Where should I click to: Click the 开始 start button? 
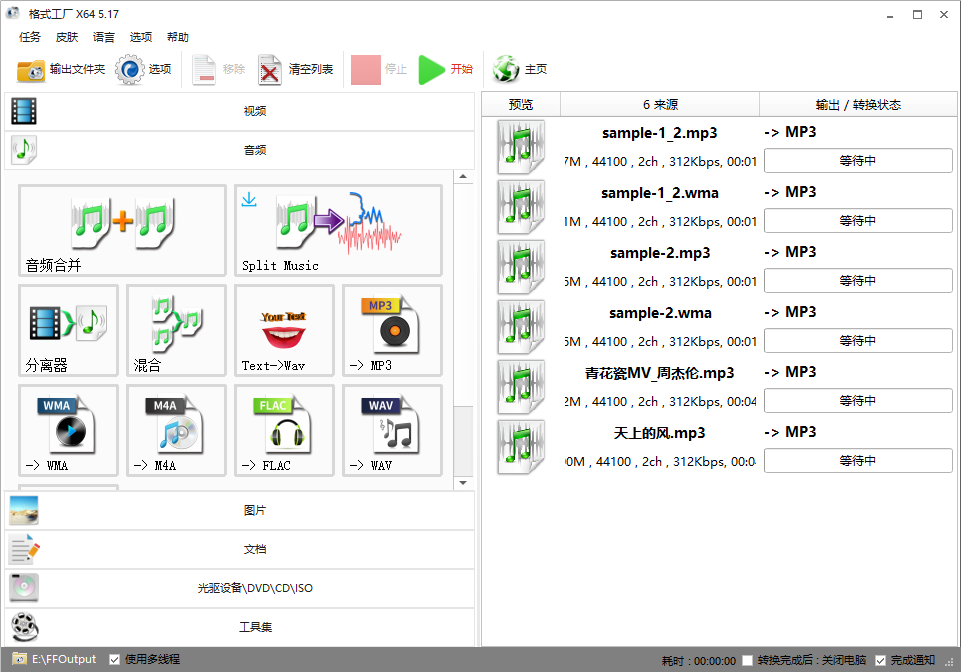click(x=446, y=69)
